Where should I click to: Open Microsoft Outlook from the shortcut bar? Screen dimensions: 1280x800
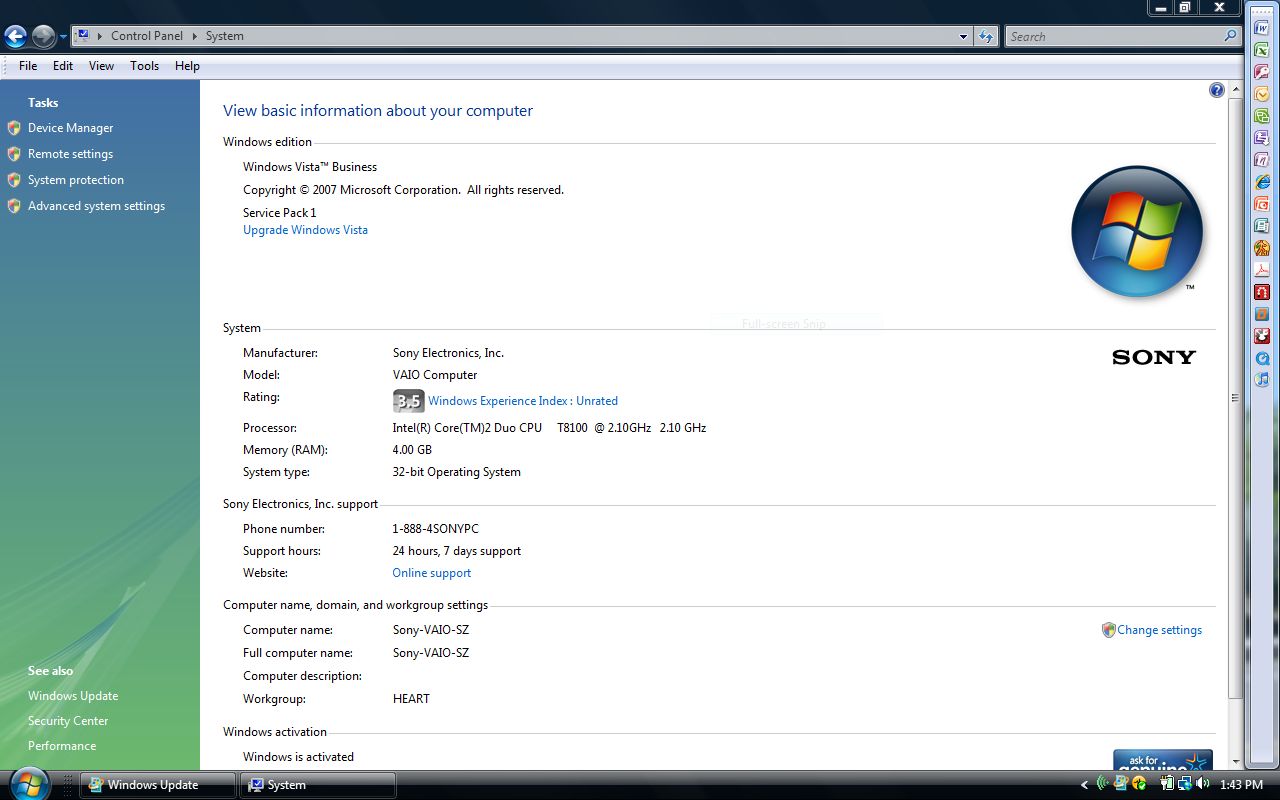1262,94
